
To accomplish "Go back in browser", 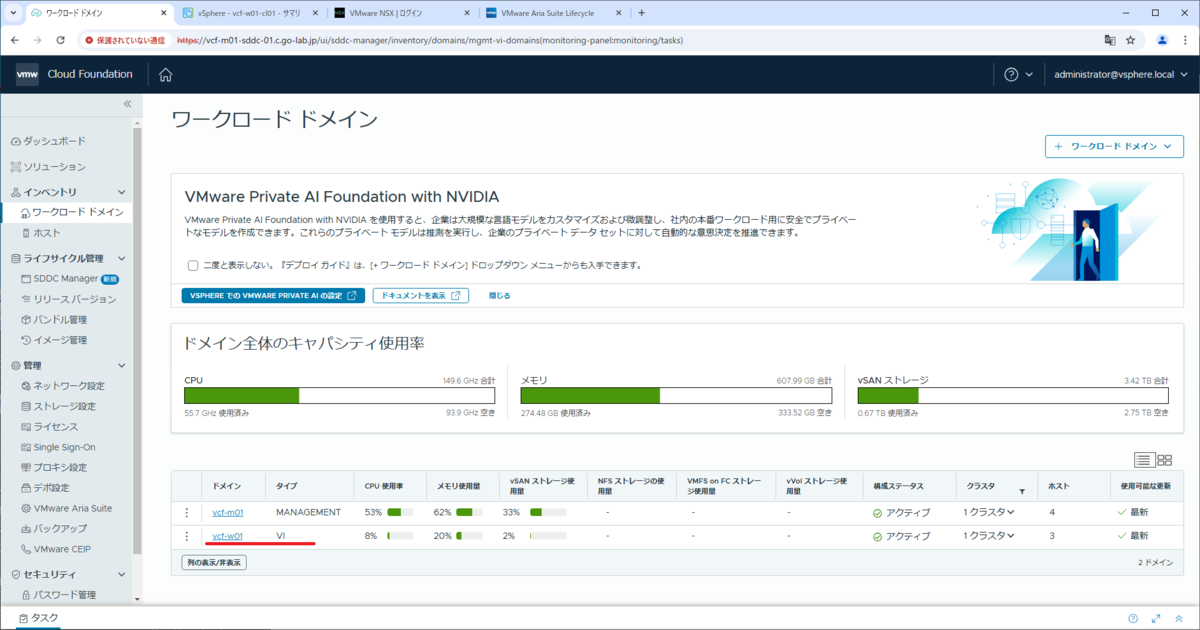I will pos(15,40).
